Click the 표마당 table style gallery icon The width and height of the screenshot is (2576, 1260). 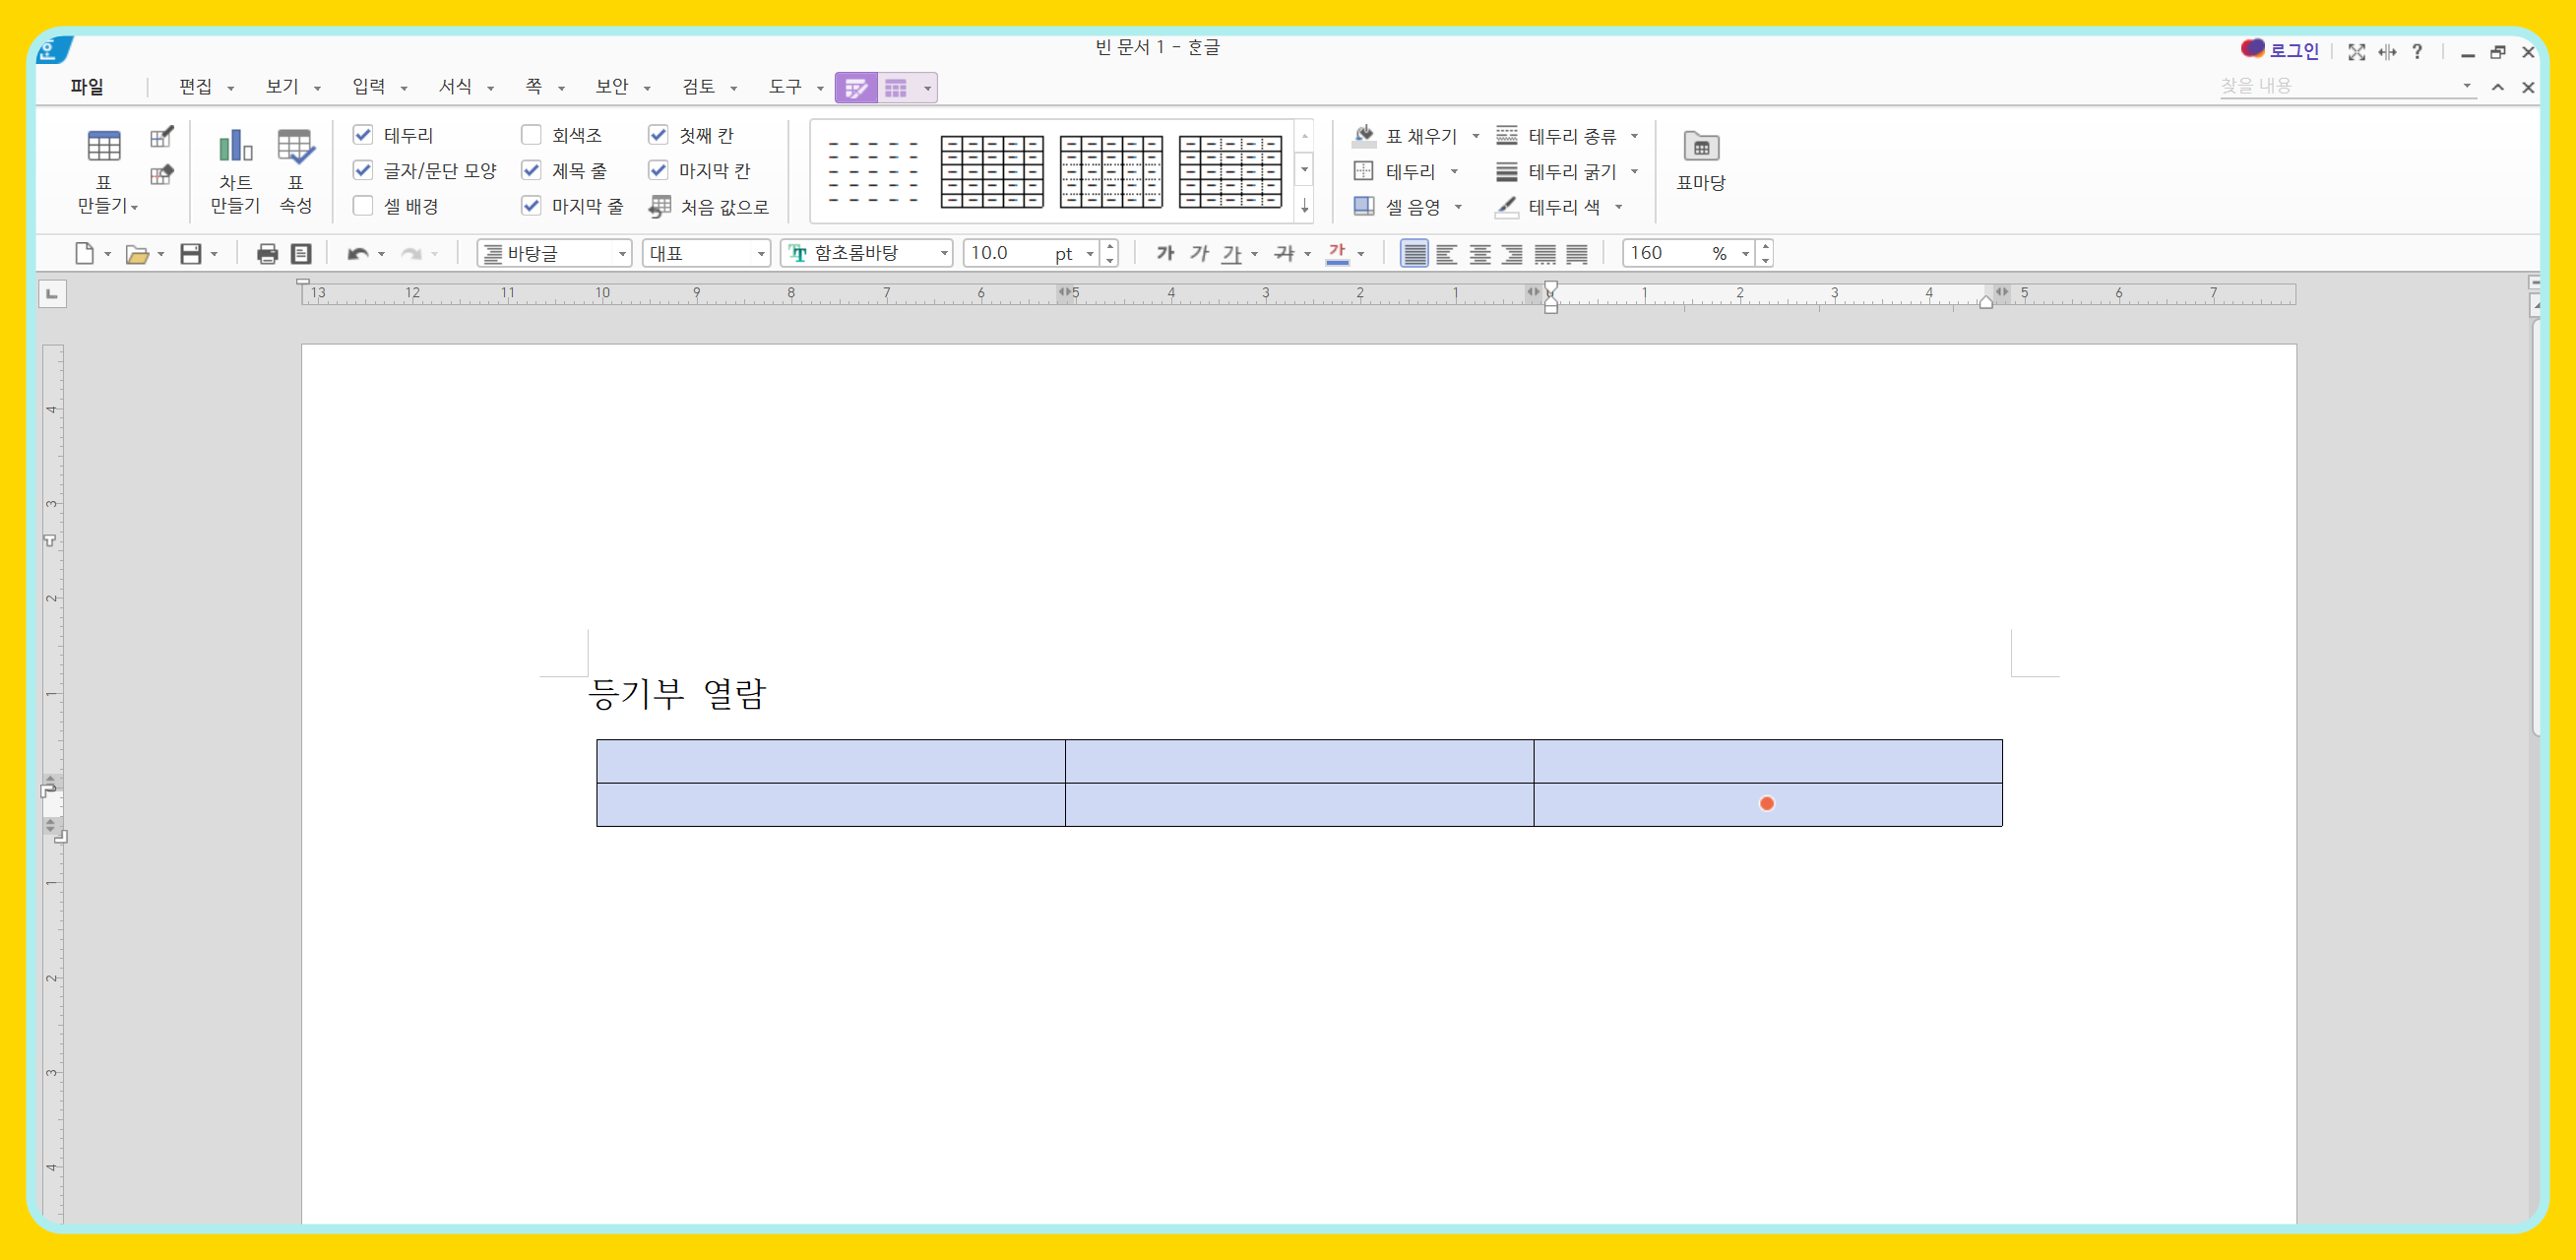click(1700, 160)
